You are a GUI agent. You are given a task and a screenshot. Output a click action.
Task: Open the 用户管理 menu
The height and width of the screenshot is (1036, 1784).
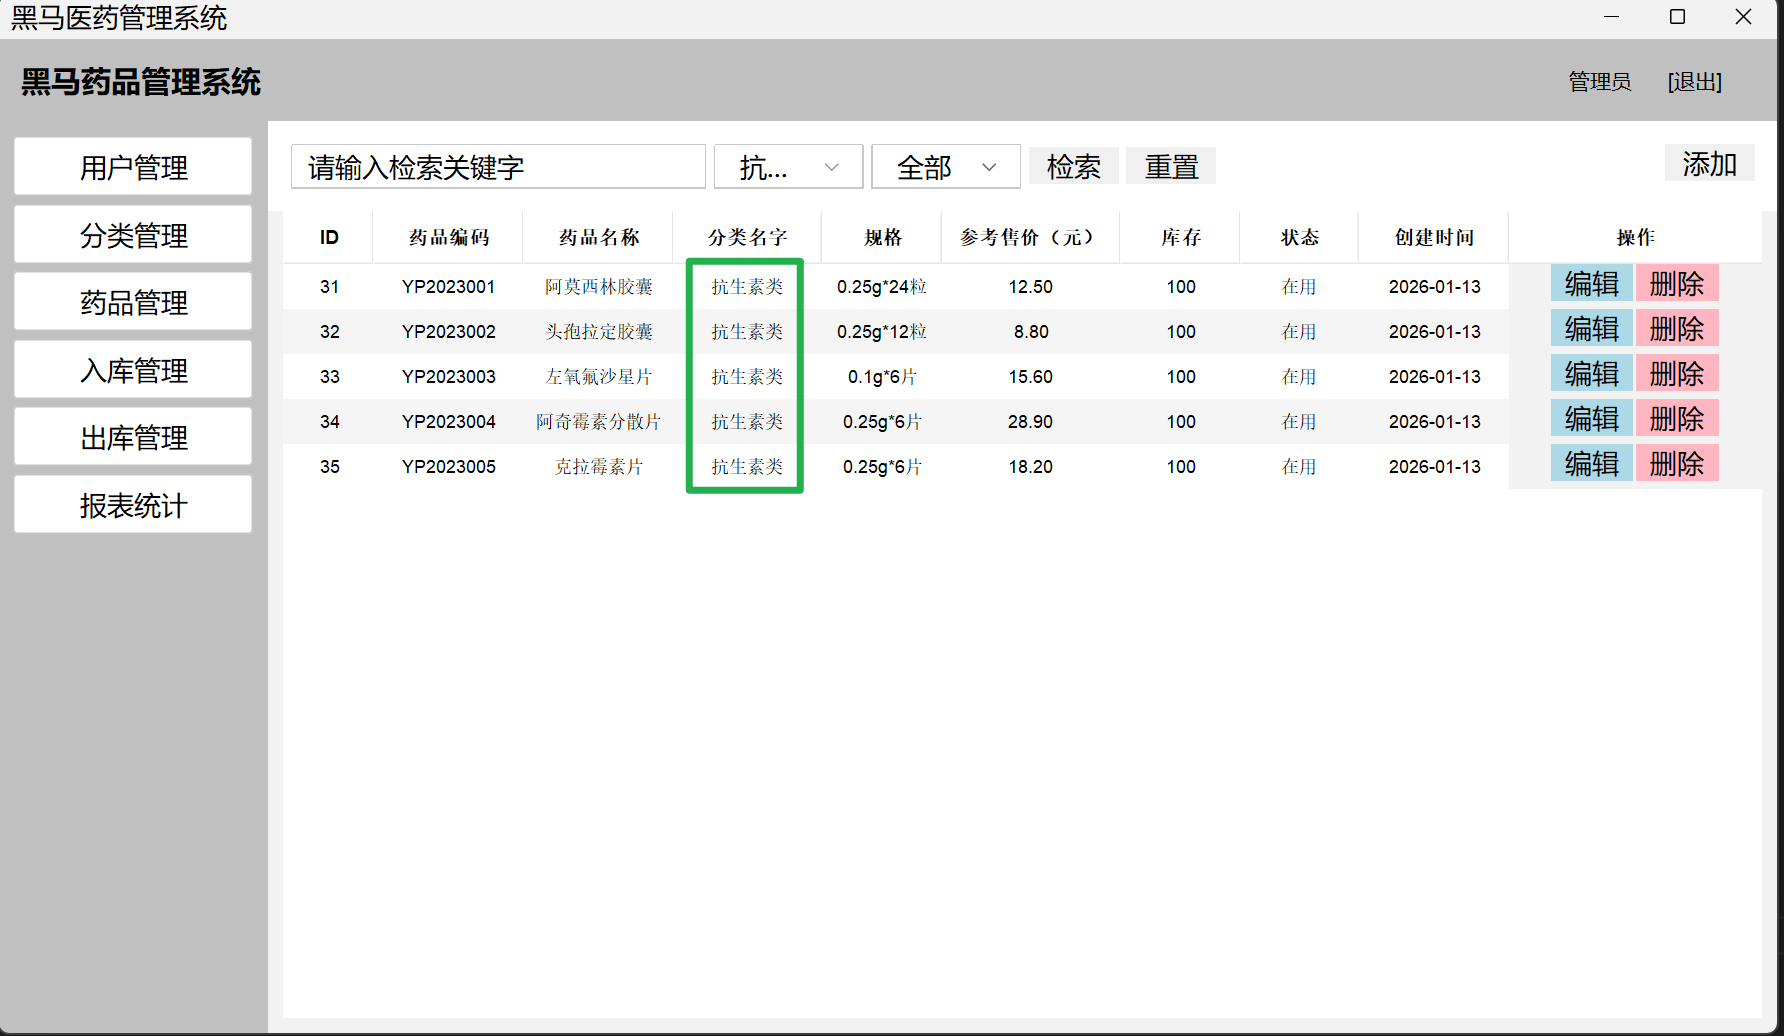coord(133,167)
